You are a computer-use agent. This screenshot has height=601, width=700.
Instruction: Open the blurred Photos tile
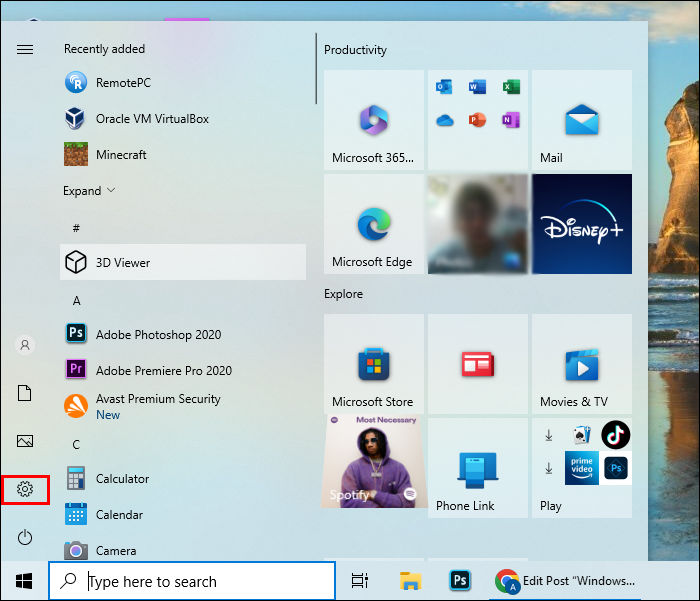[478, 224]
